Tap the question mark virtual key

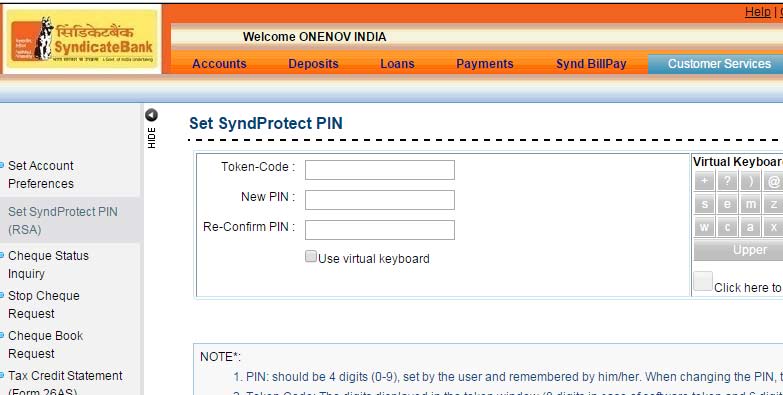[x=727, y=181]
